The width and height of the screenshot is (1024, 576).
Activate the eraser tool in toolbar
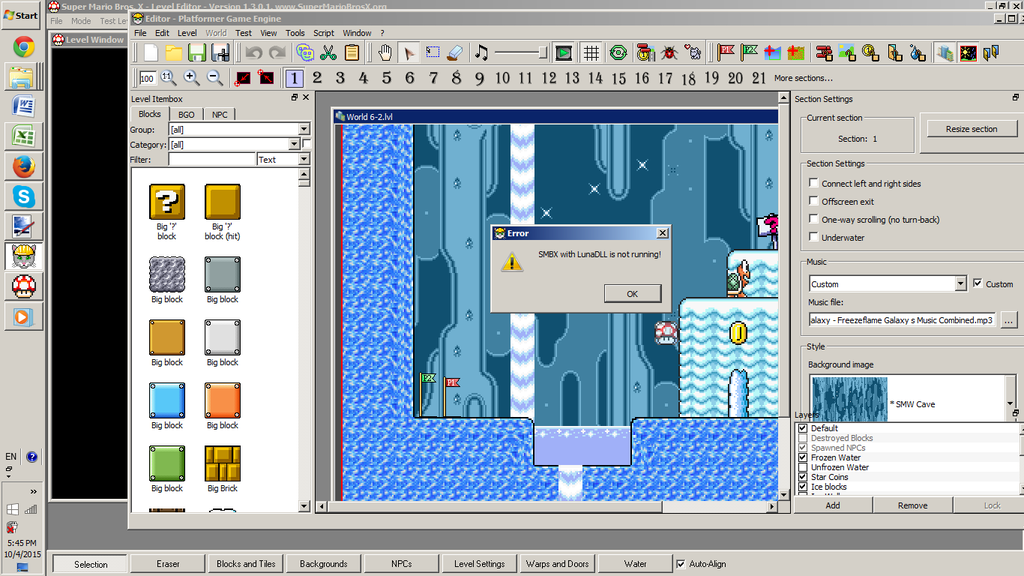[455, 53]
